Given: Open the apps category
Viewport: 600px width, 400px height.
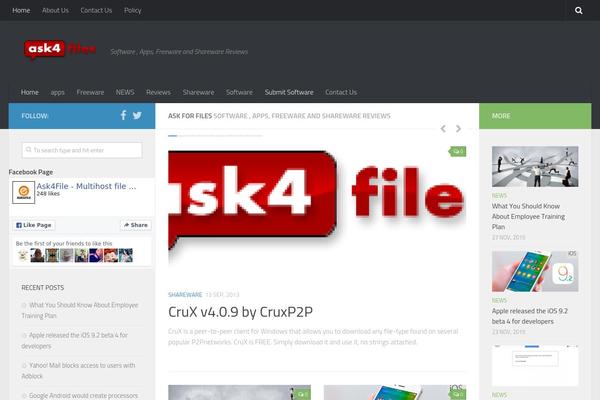Looking at the screenshot, I should point(57,92).
